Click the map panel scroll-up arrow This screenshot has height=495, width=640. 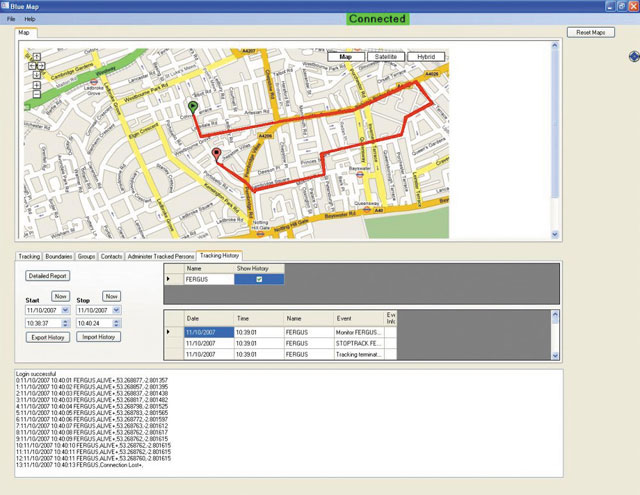(x=555, y=45)
